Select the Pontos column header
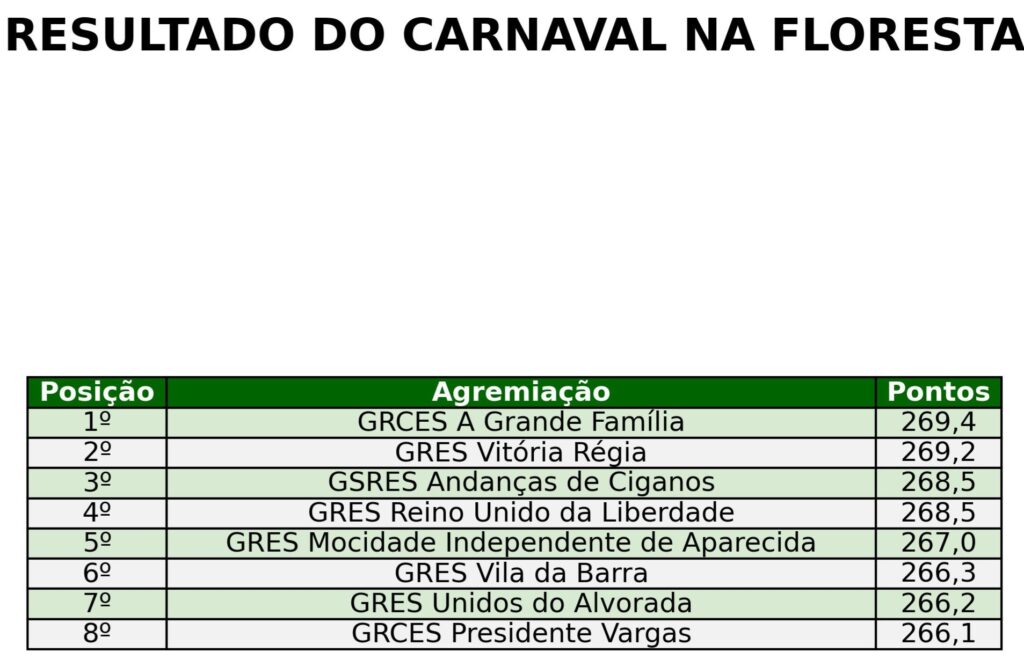Screen dimensions: 1024x667 [938, 392]
